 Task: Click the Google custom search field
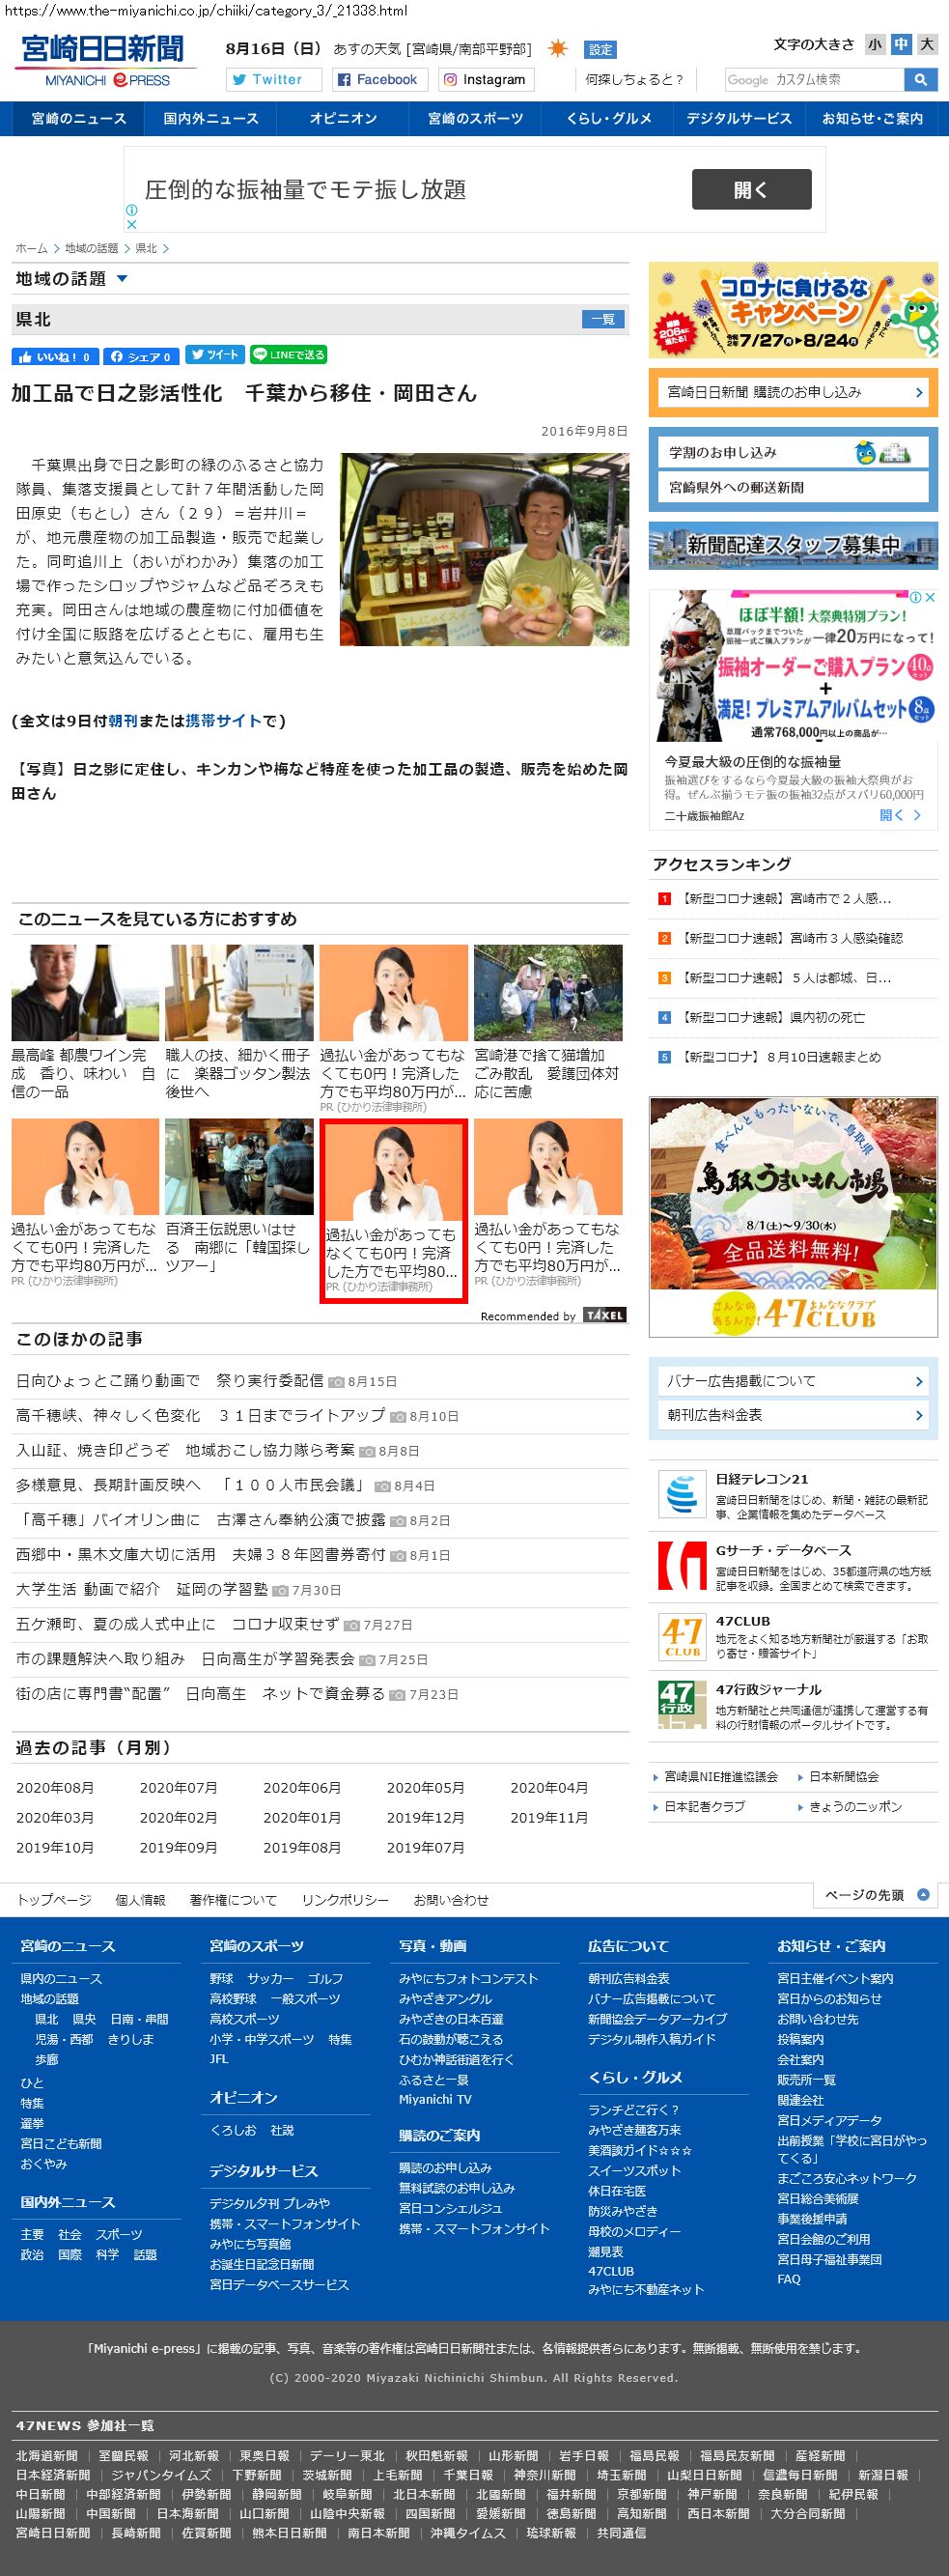tap(813, 80)
